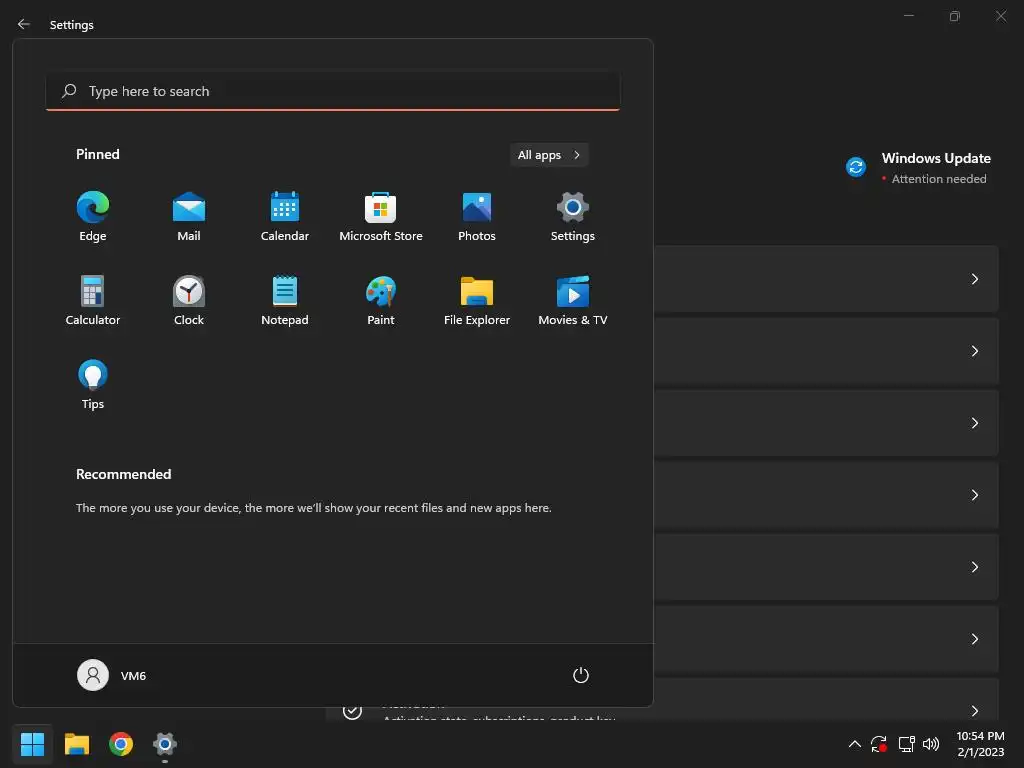The image size is (1024, 768).
Task: Click the Windows Start button on taskbar
Action: [32, 744]
